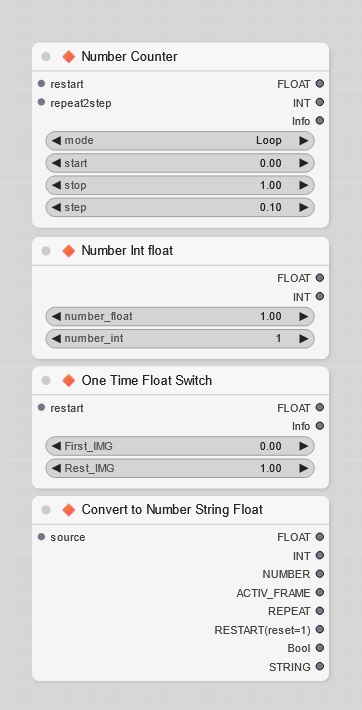Toggle collapse dot on Convert to Number String Float

pos(46,510)
